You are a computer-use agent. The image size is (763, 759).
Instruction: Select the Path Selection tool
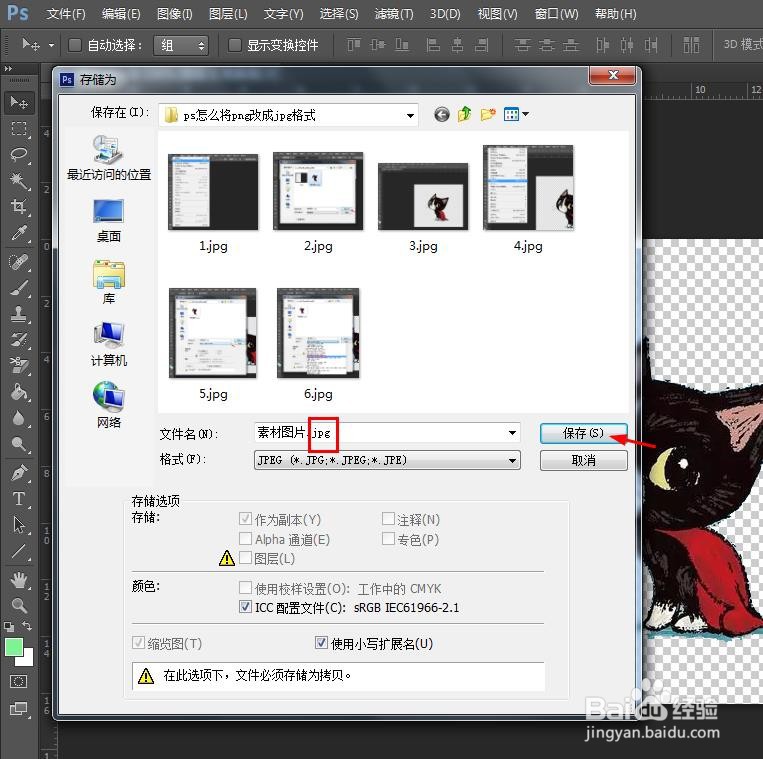19,525
